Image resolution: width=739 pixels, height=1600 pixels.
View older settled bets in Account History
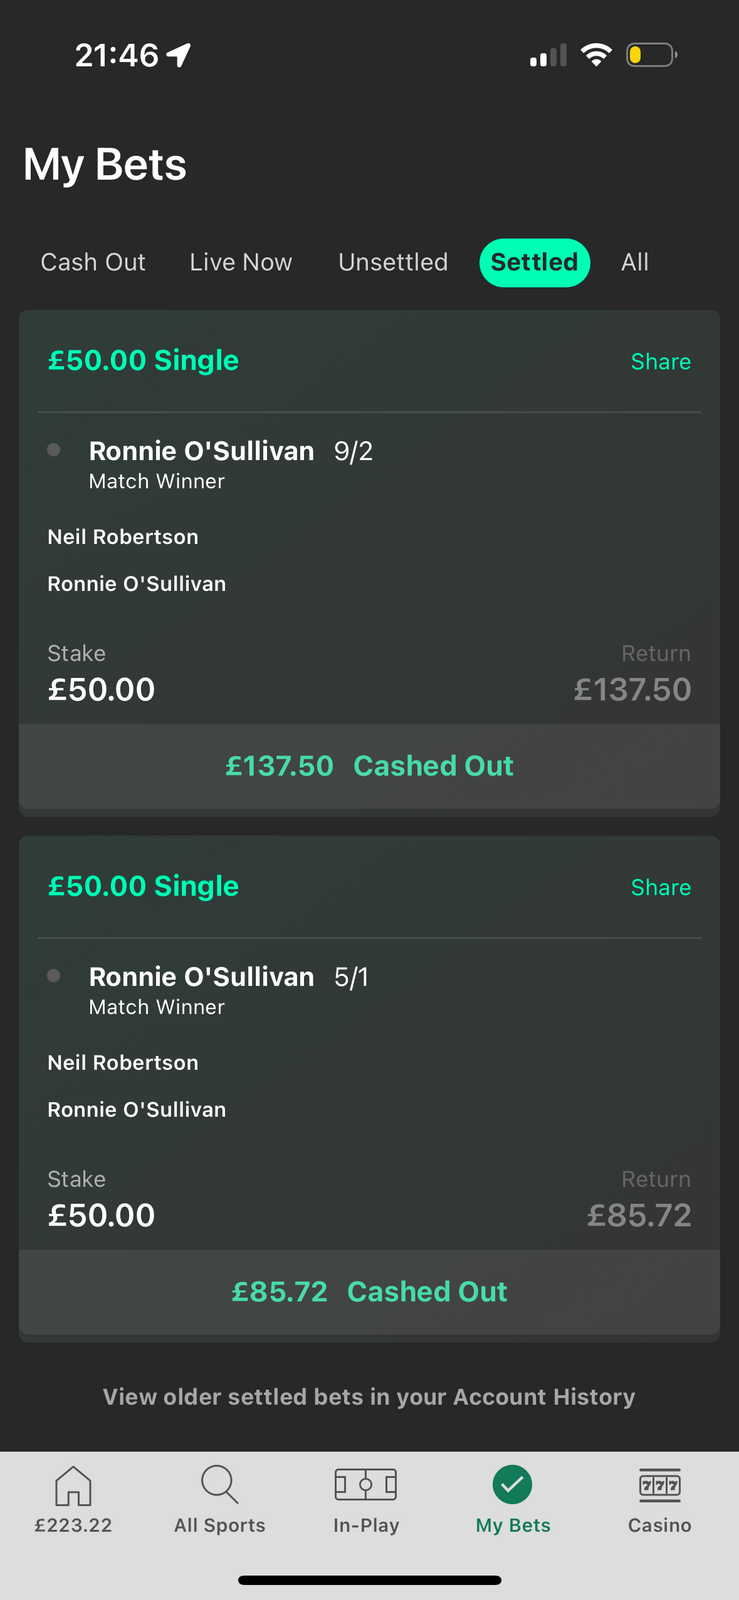tap(369, 1397)
